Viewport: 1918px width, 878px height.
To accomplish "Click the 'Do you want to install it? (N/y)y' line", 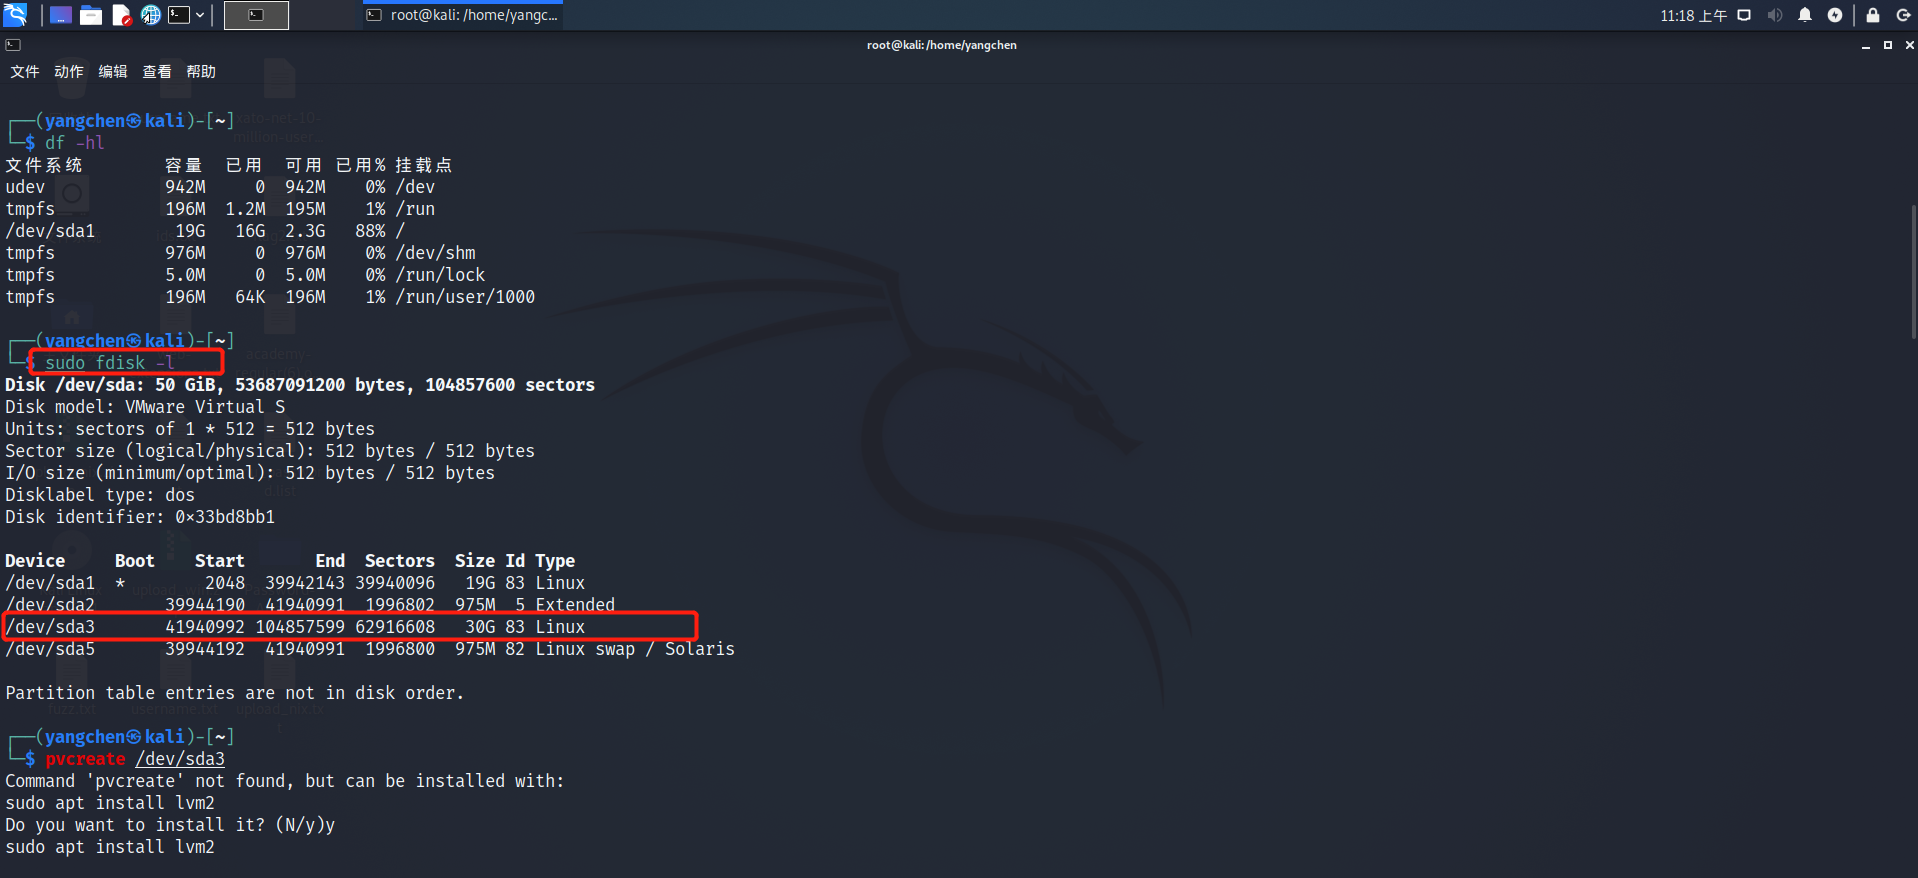I will coord(170,825).
